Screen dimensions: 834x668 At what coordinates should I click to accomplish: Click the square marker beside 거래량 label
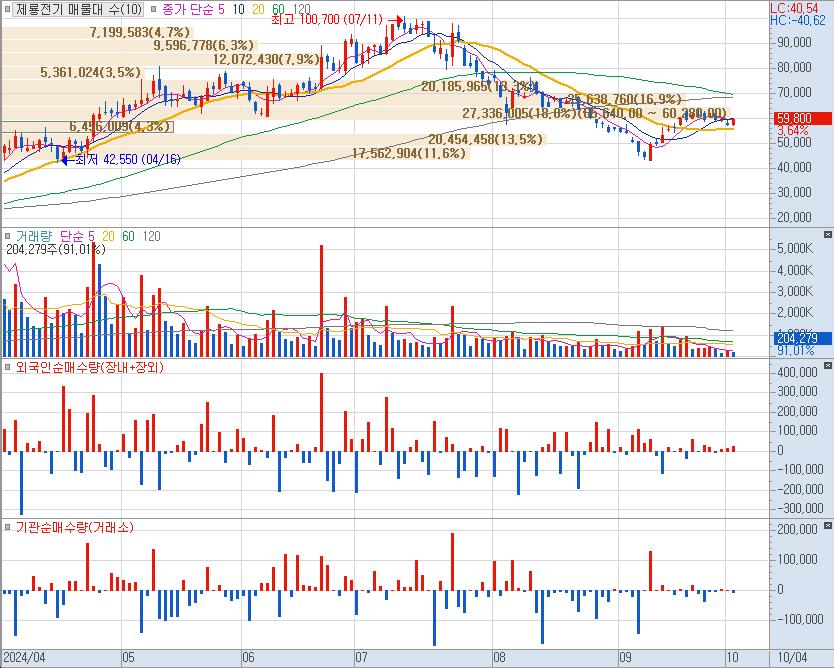pos(8,235)
